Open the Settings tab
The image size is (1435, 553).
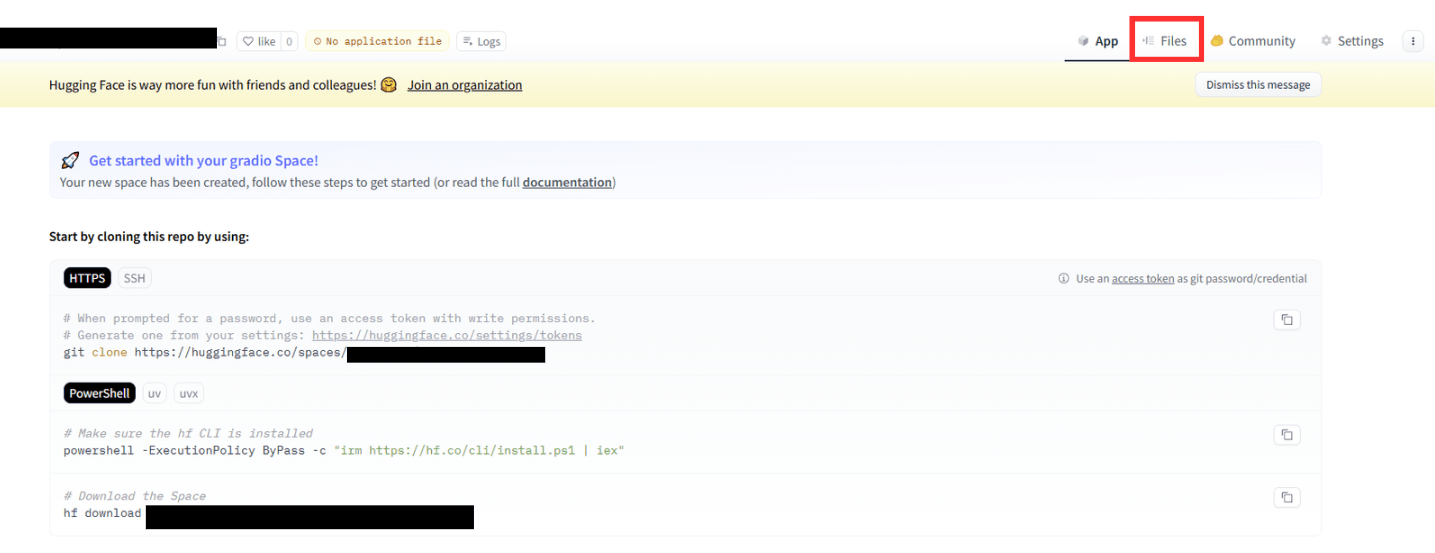(x=1352, y=41)
